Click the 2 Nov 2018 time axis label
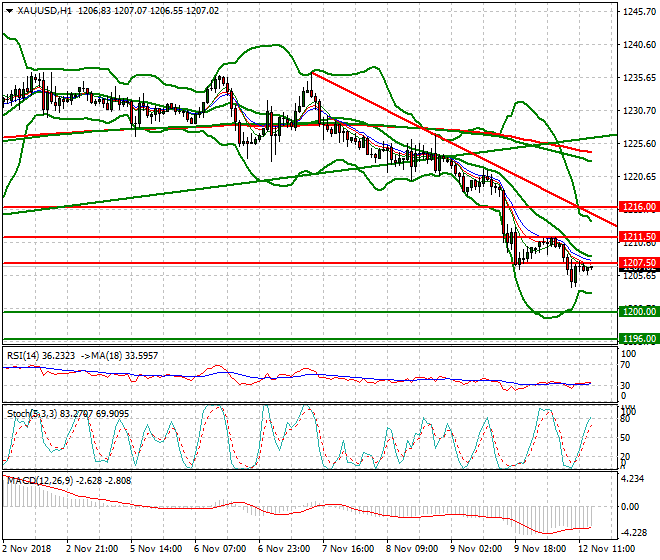This screenshot has height=560, width=660. pos(27,549)
